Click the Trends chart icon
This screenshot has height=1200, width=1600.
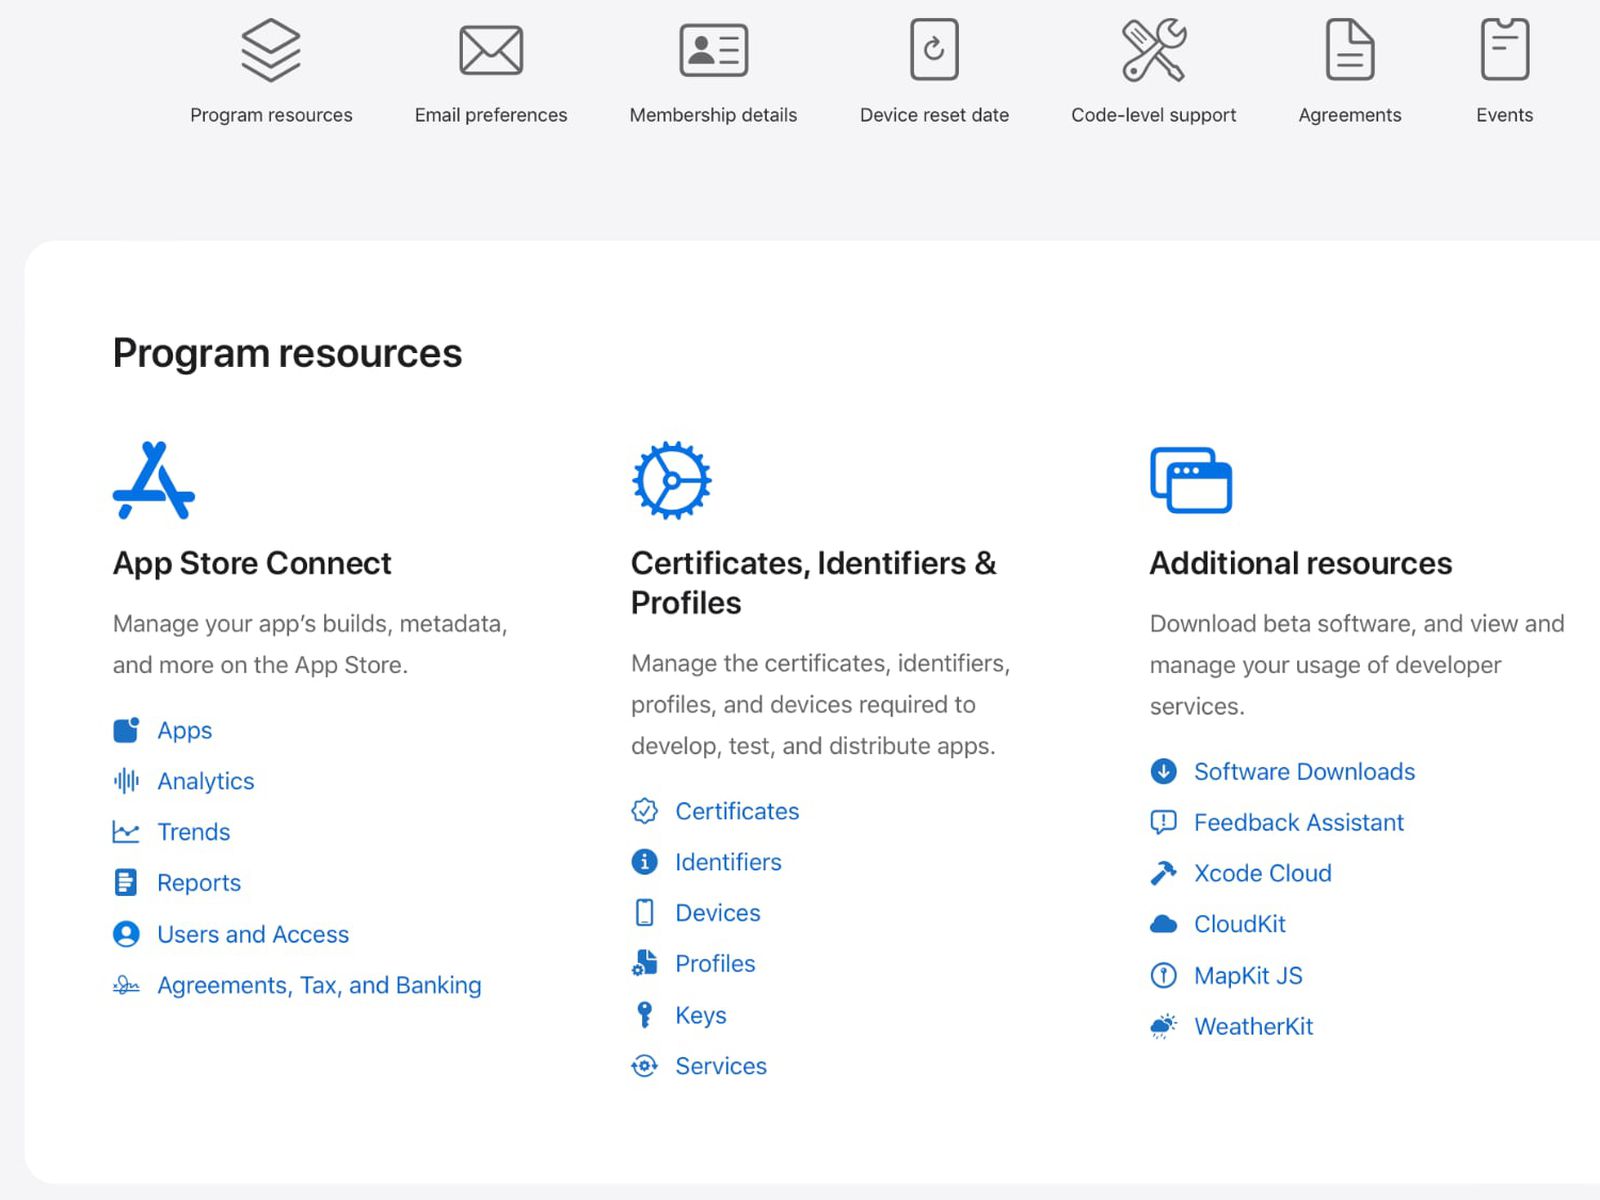point(126,832)
